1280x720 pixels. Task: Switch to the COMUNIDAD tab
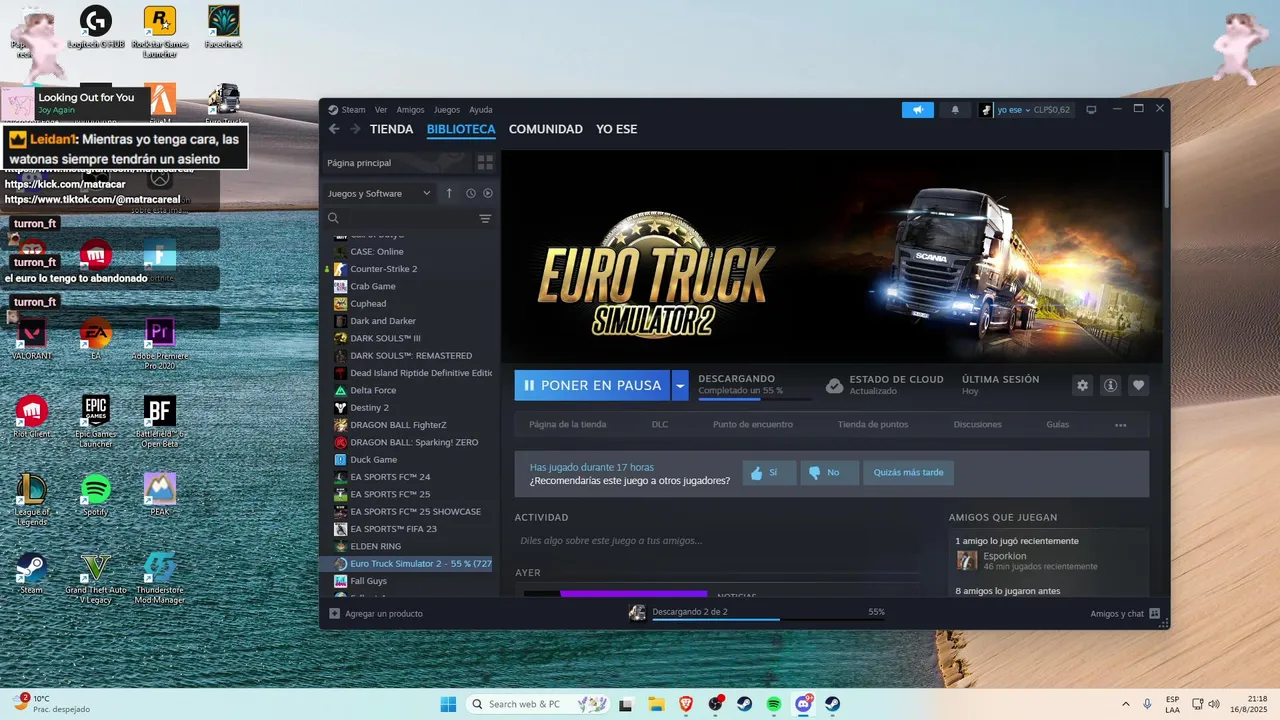(545, 129)
